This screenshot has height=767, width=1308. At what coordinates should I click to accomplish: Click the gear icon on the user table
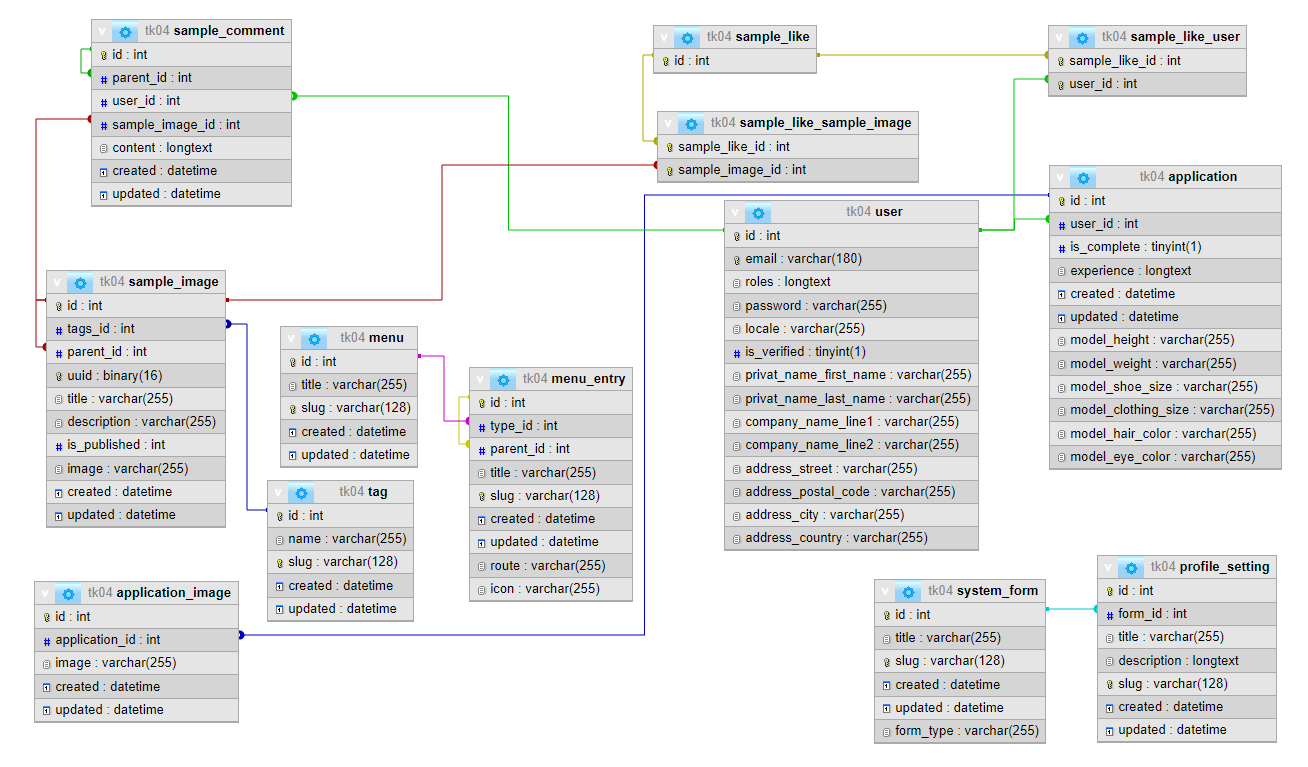[x=758, y=212]
